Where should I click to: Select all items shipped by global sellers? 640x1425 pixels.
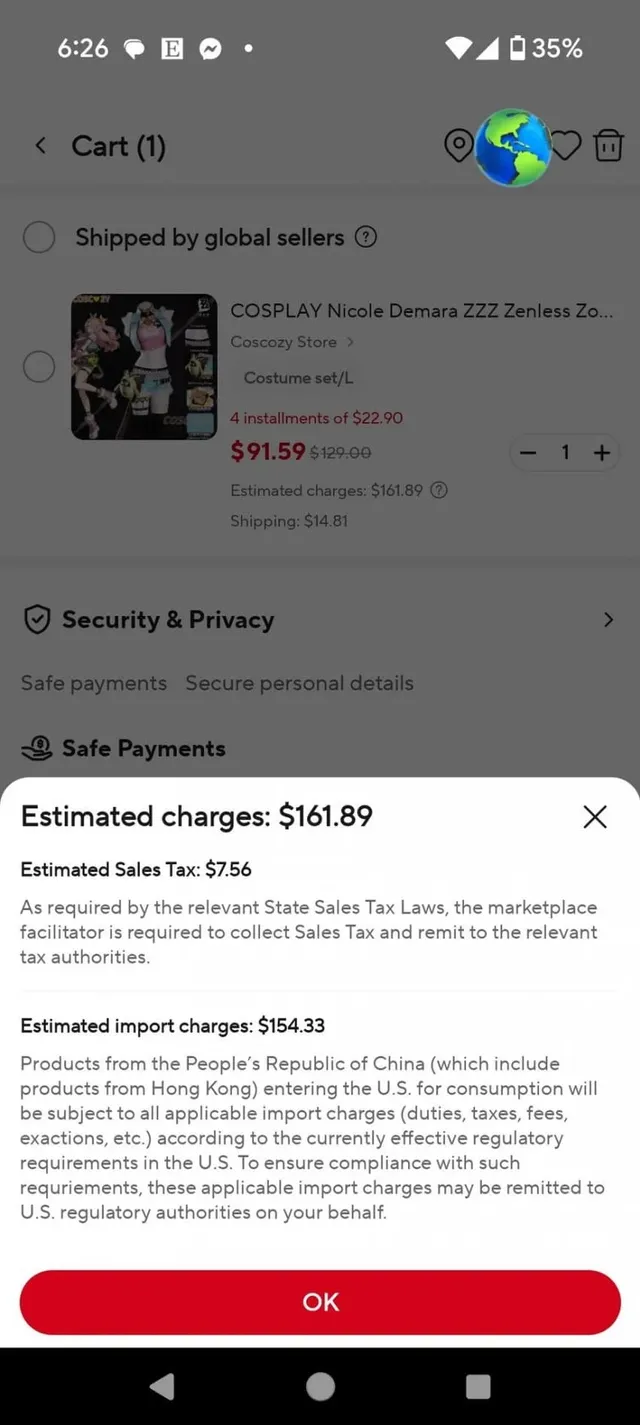click(39, 237)
